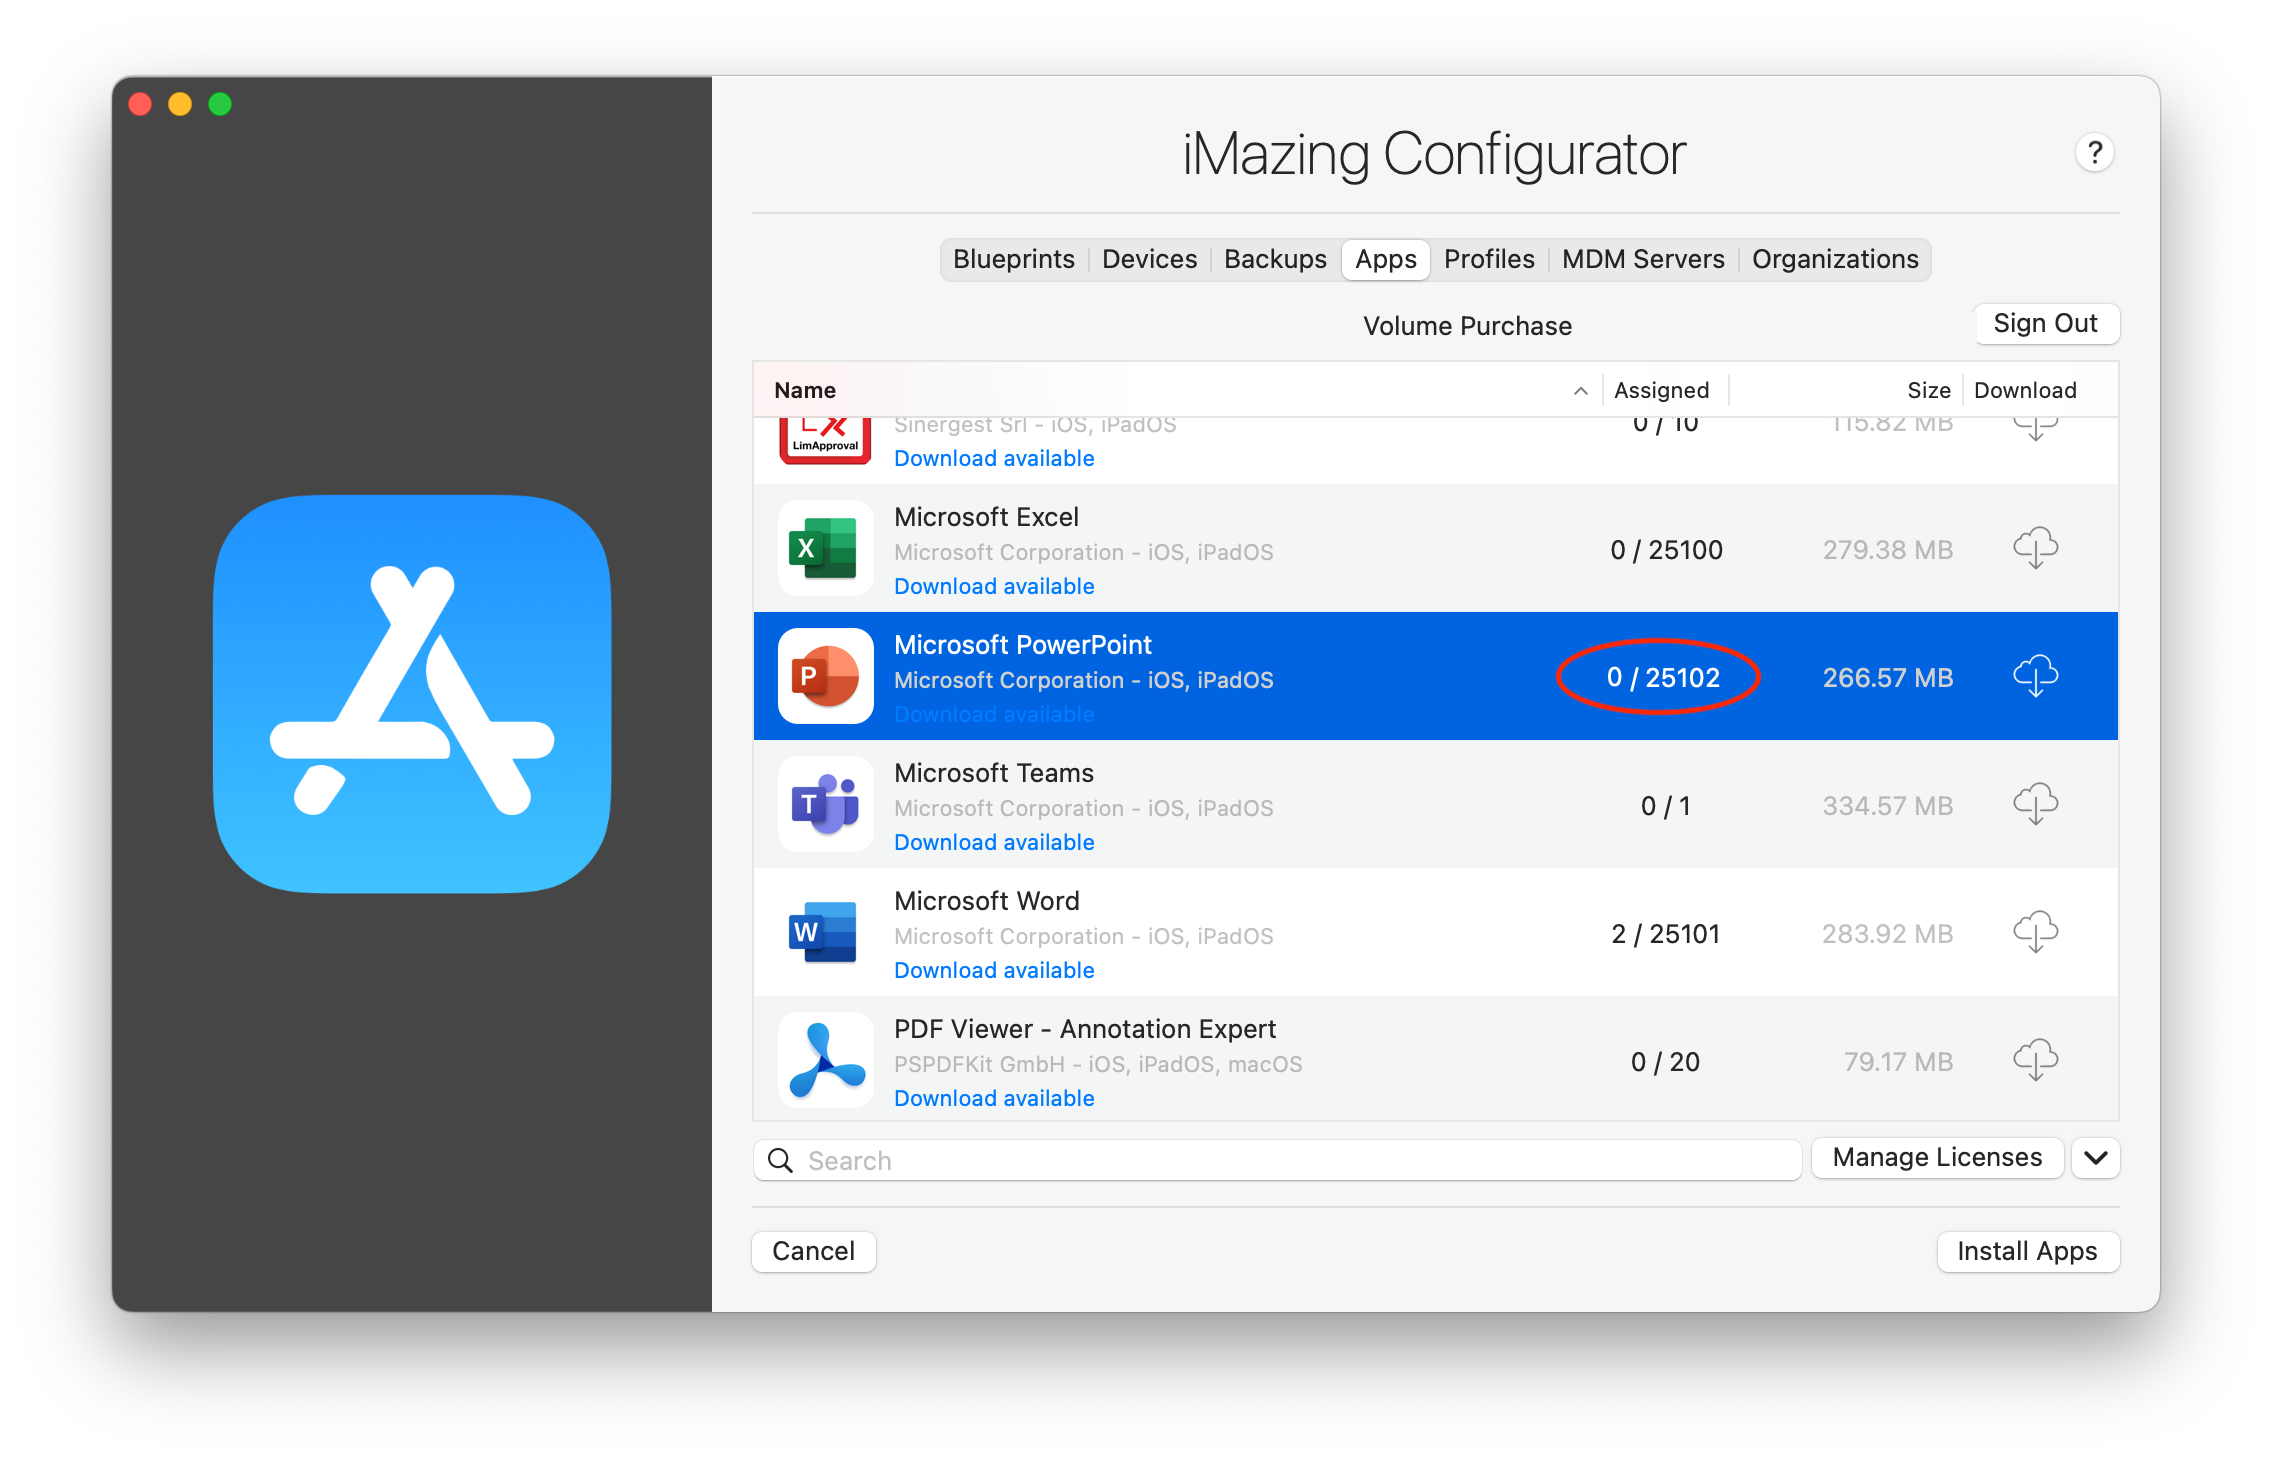
Task: Close the window with the red button
Action: [141, 104]
